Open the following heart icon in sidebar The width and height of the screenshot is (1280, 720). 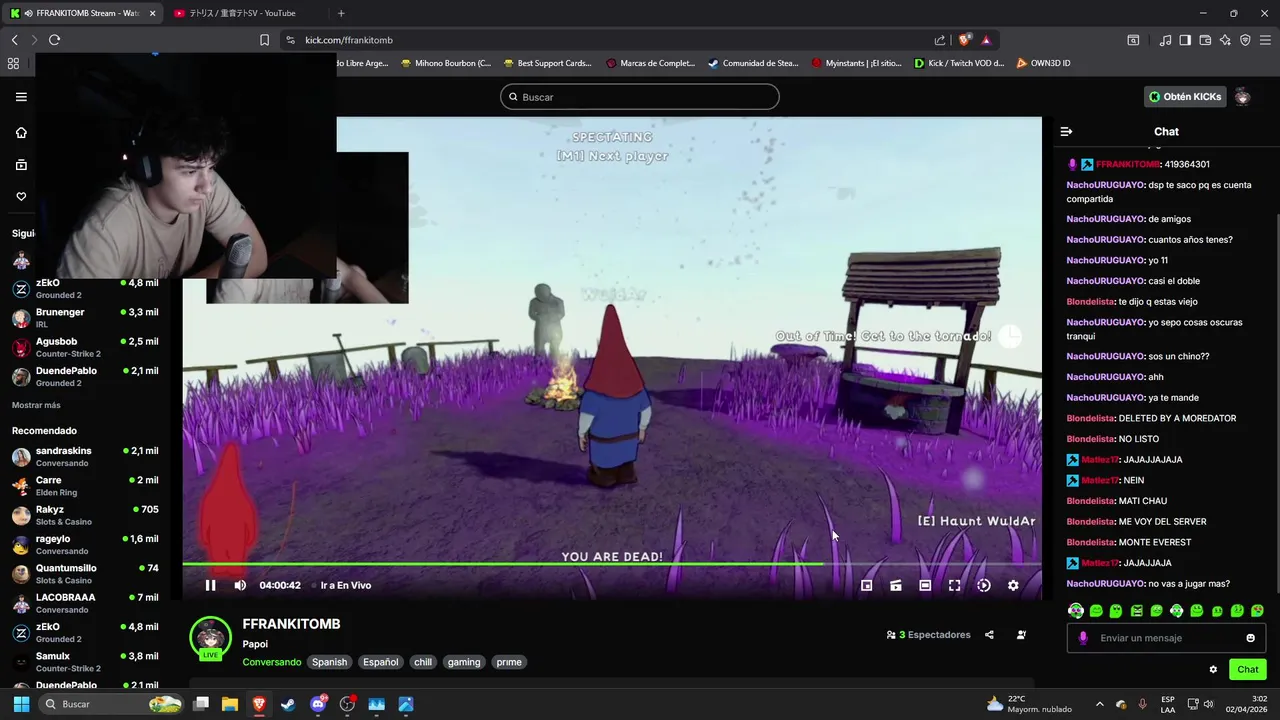[21, 196]
